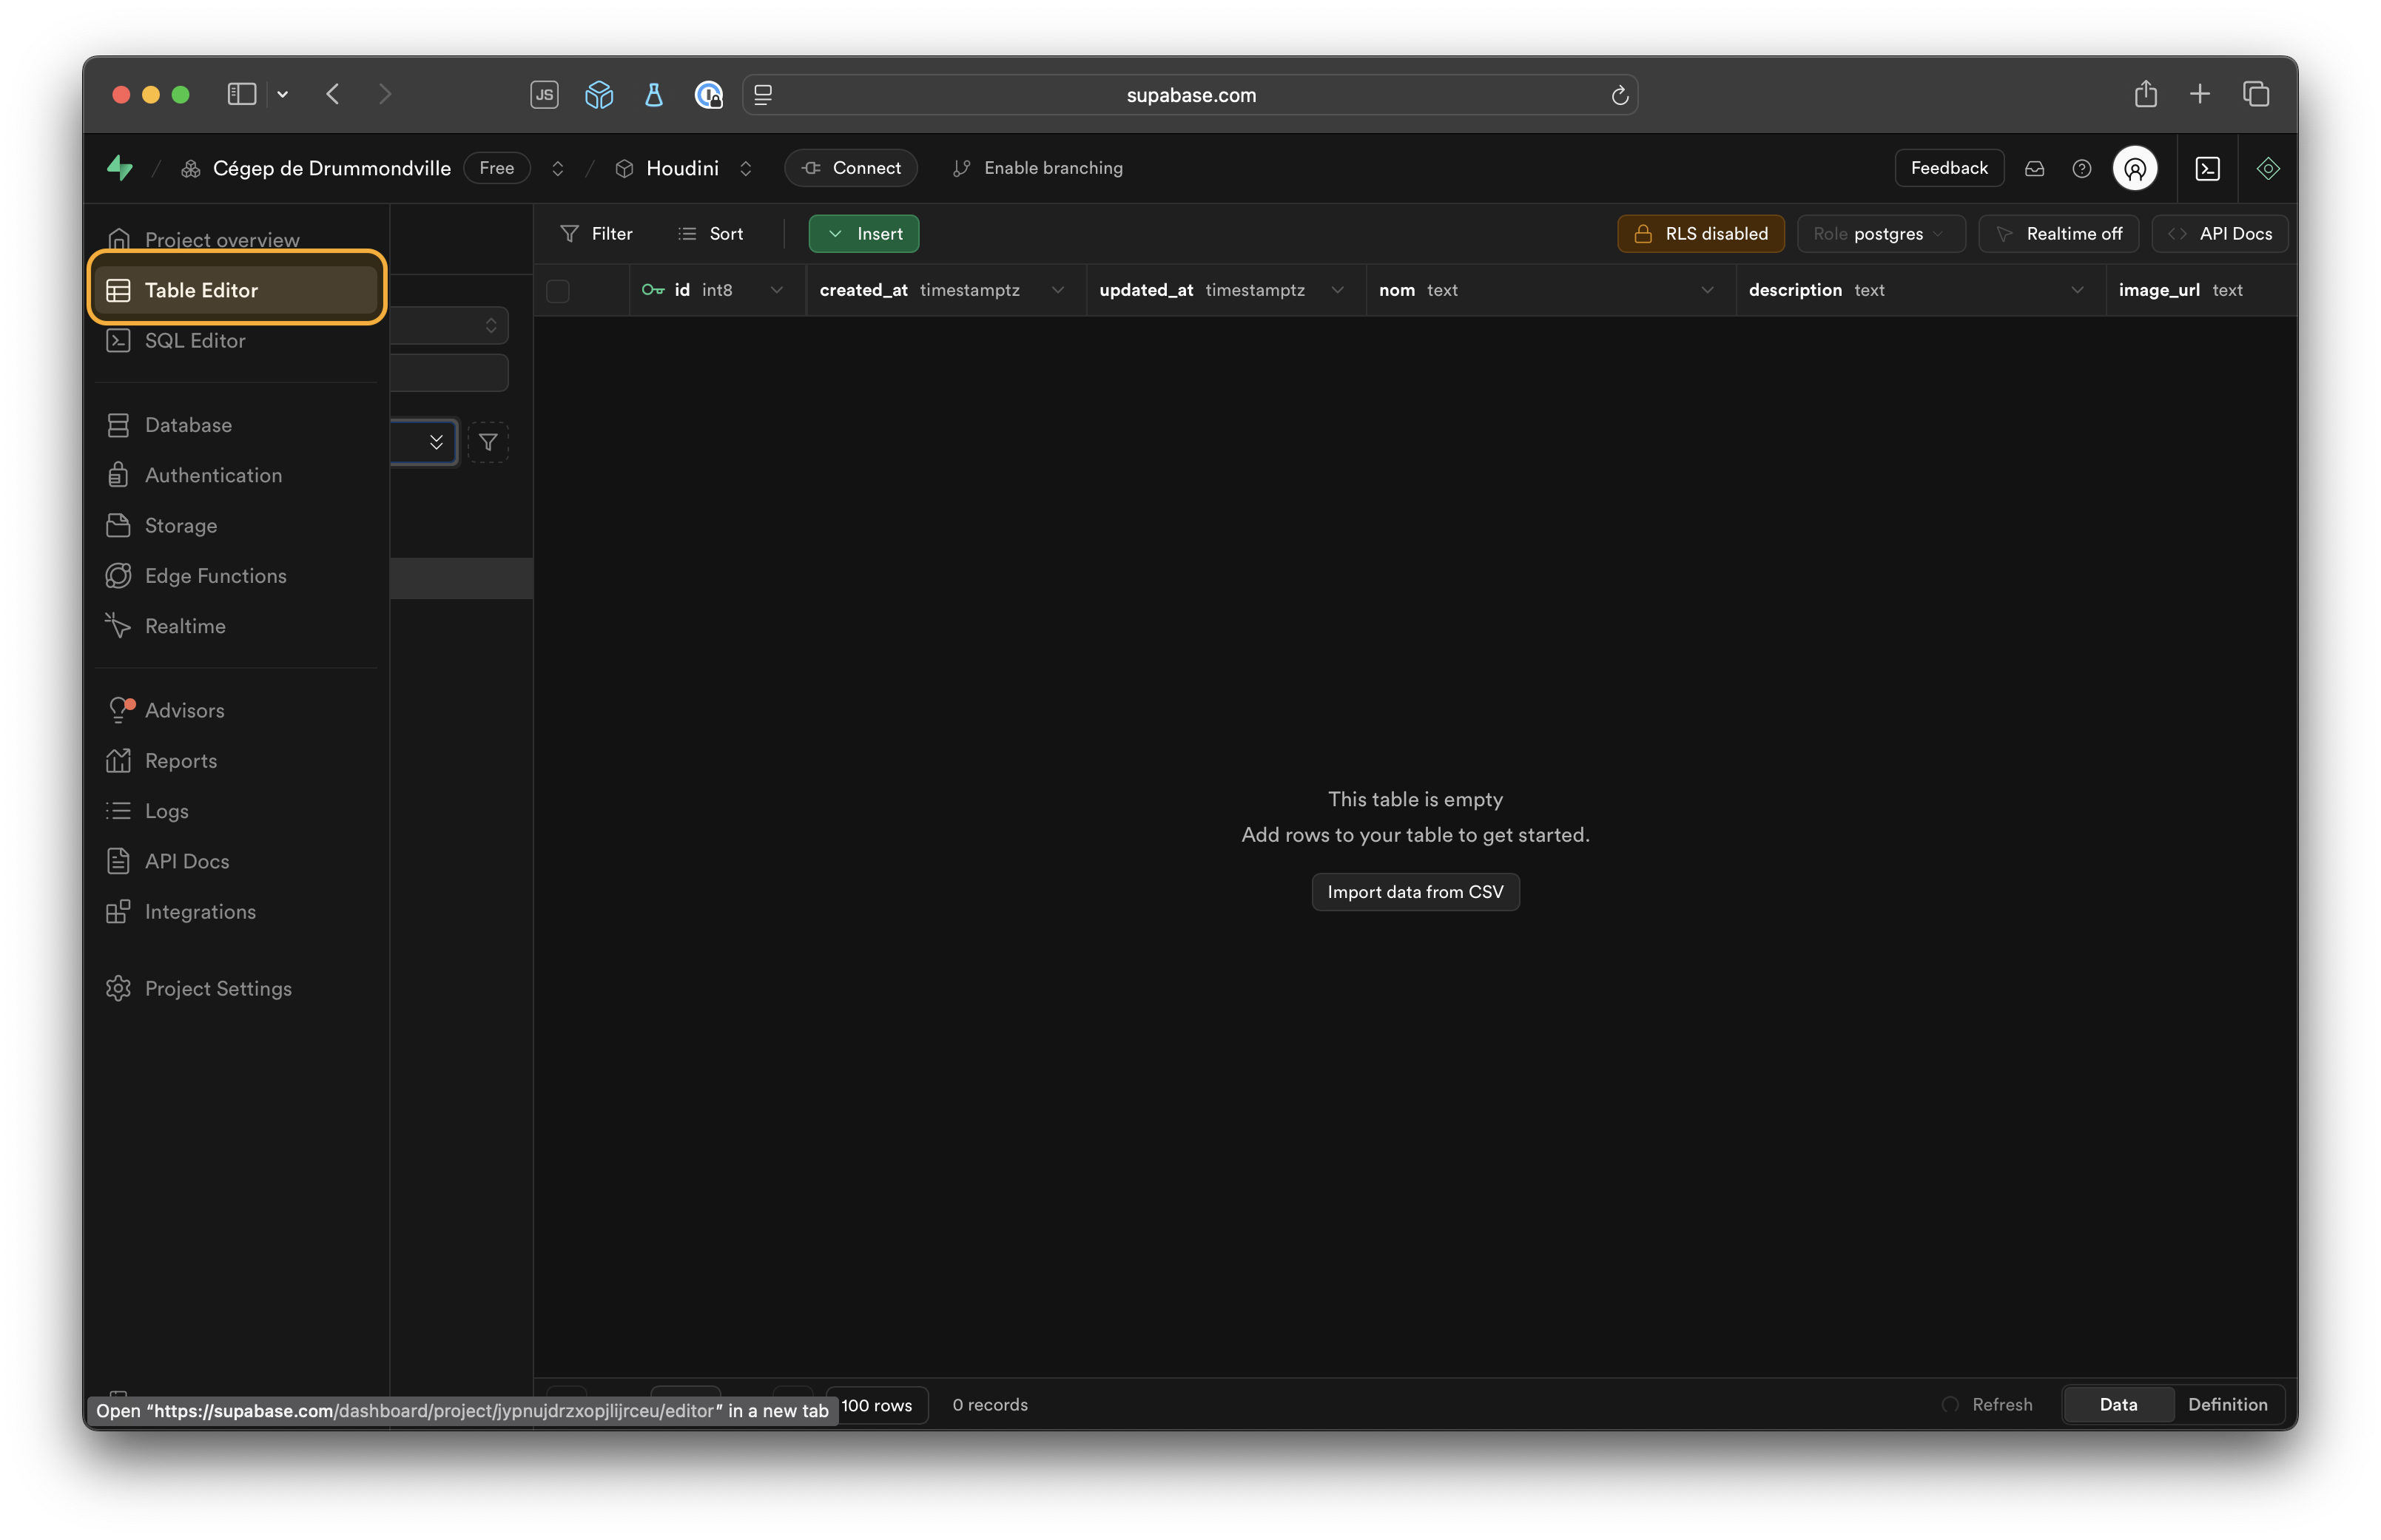
Task: Click the supabase.com address bar
Action: [1190, 95]
